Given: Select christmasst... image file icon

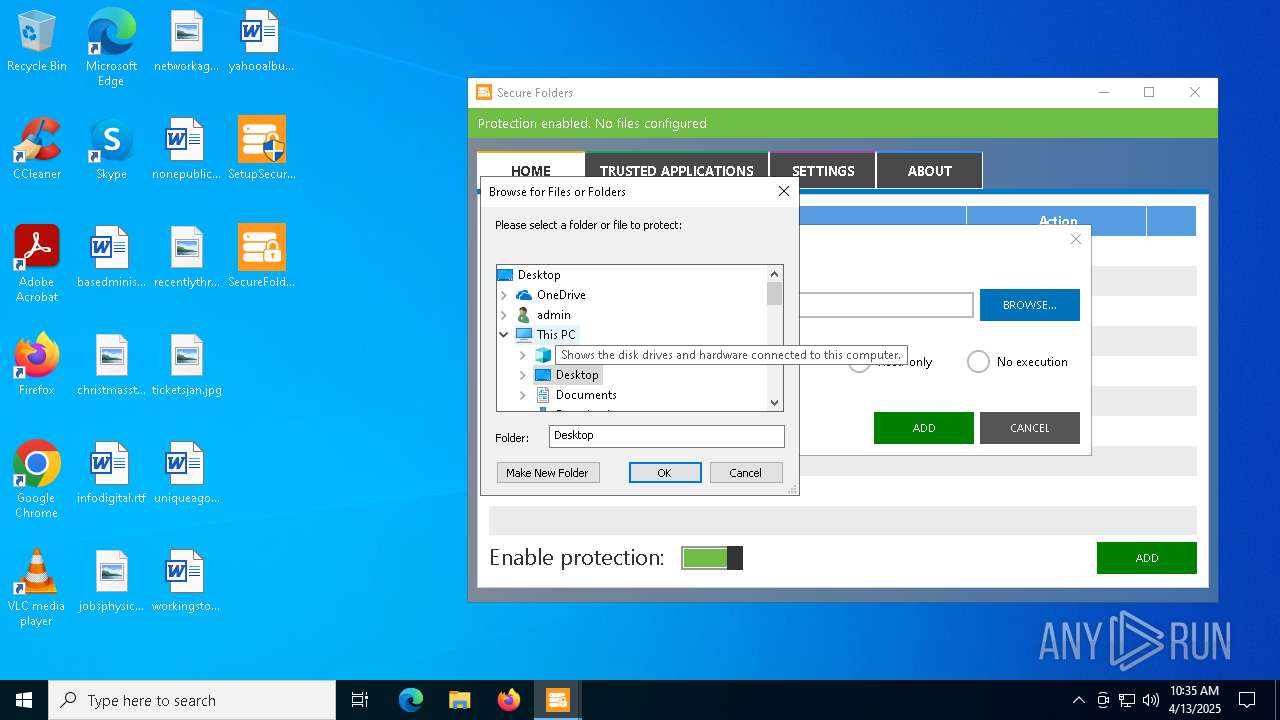Looking at the screenshot, I should coord(111,366).
